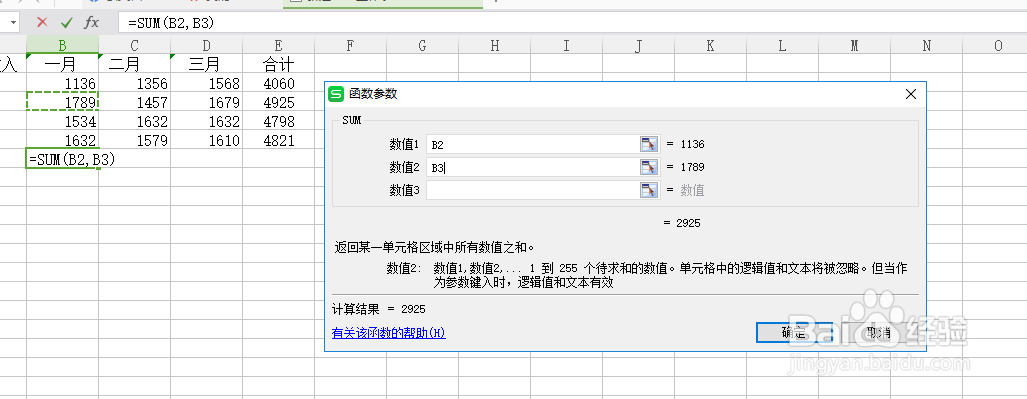Select column B header
Screen dimensions: 1027x399
click(62, 45)
